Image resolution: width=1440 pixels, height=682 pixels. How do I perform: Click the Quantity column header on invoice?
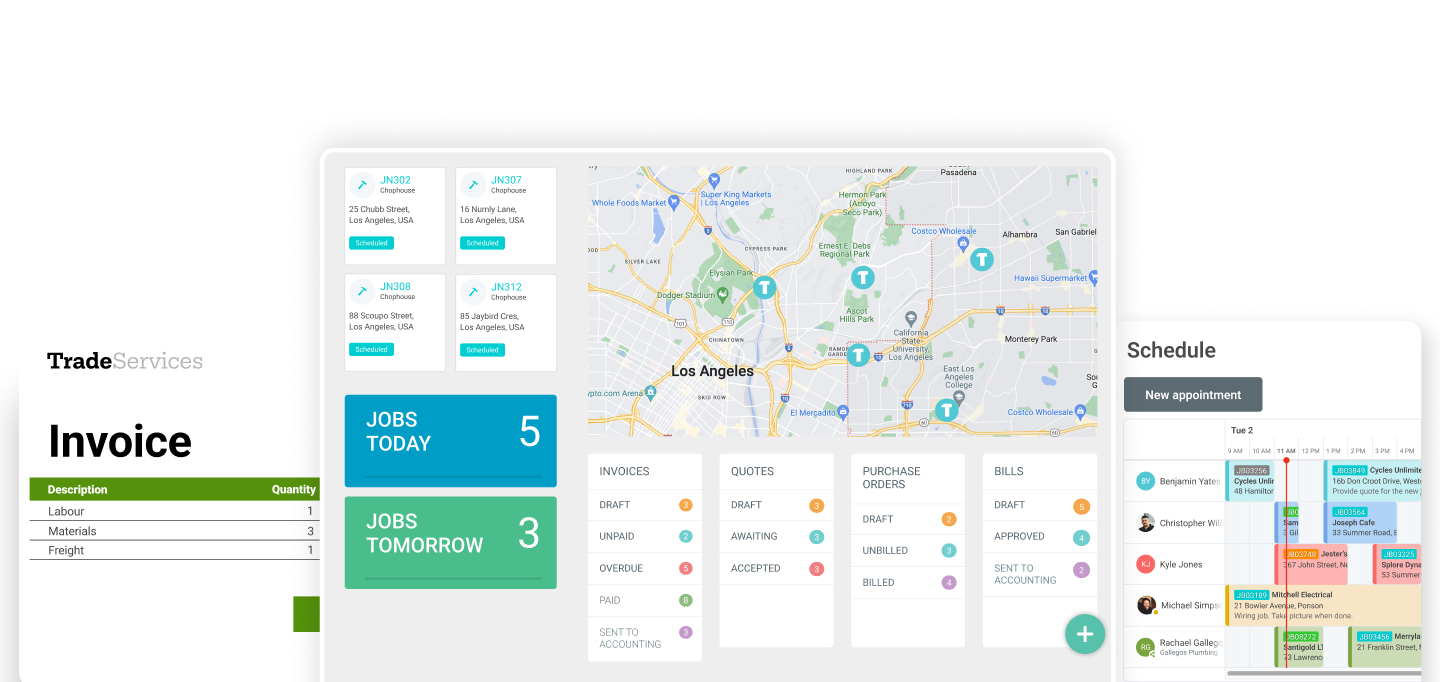294,490
